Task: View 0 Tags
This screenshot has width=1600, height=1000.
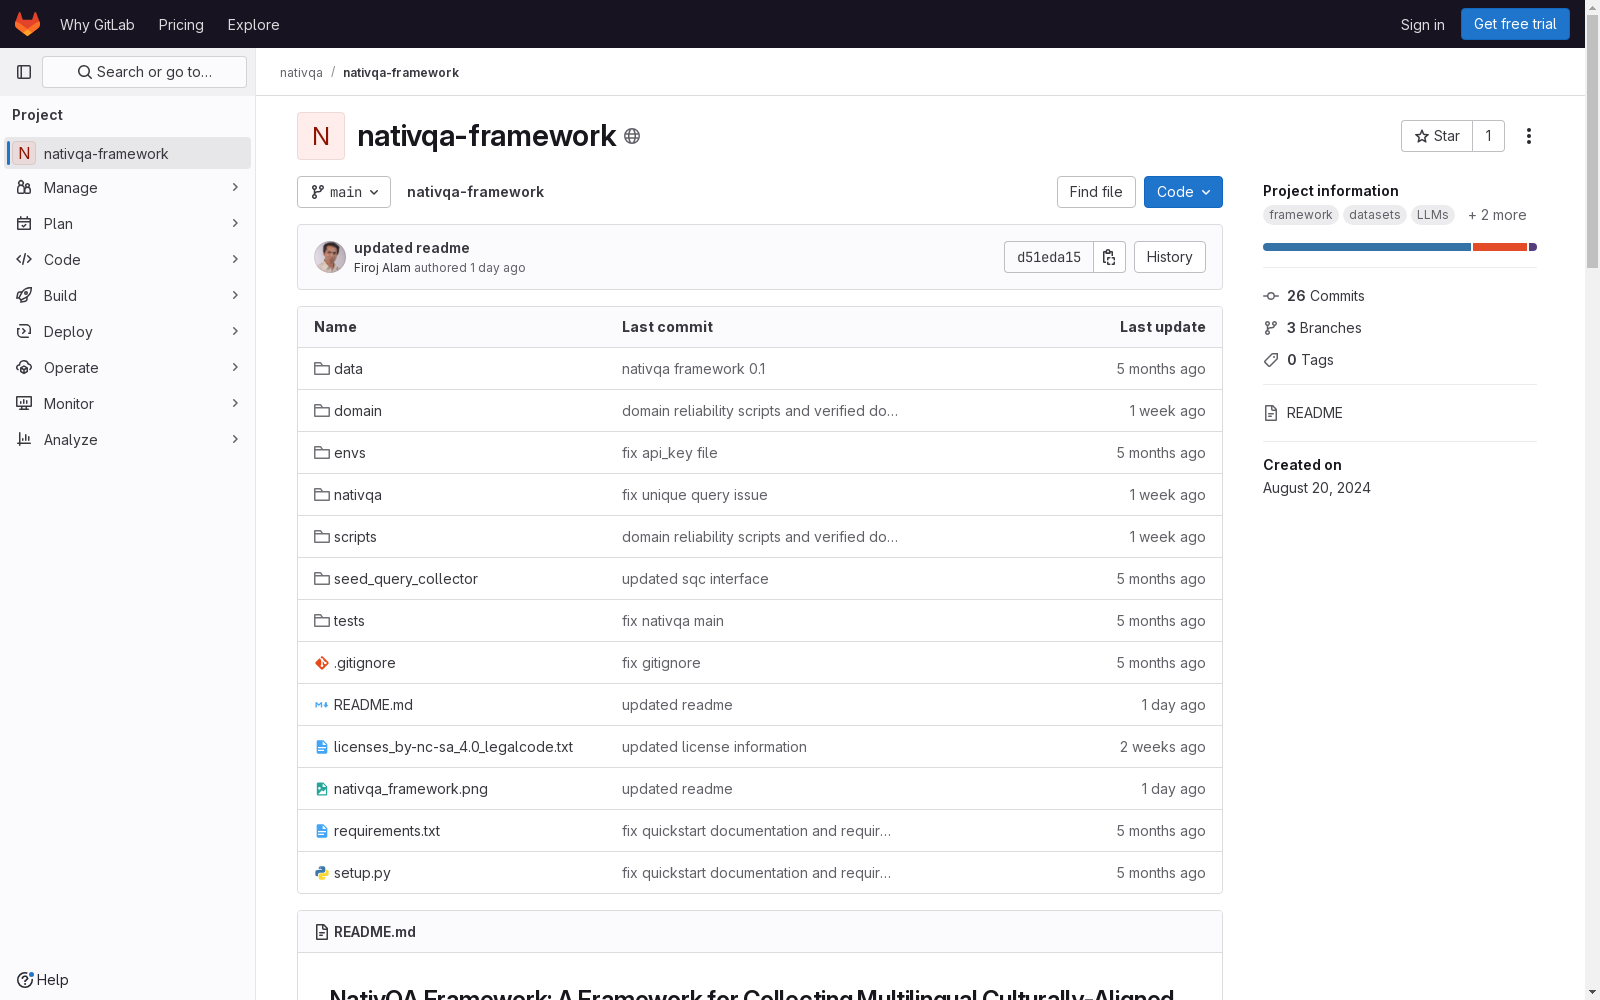Action: 1310,360
